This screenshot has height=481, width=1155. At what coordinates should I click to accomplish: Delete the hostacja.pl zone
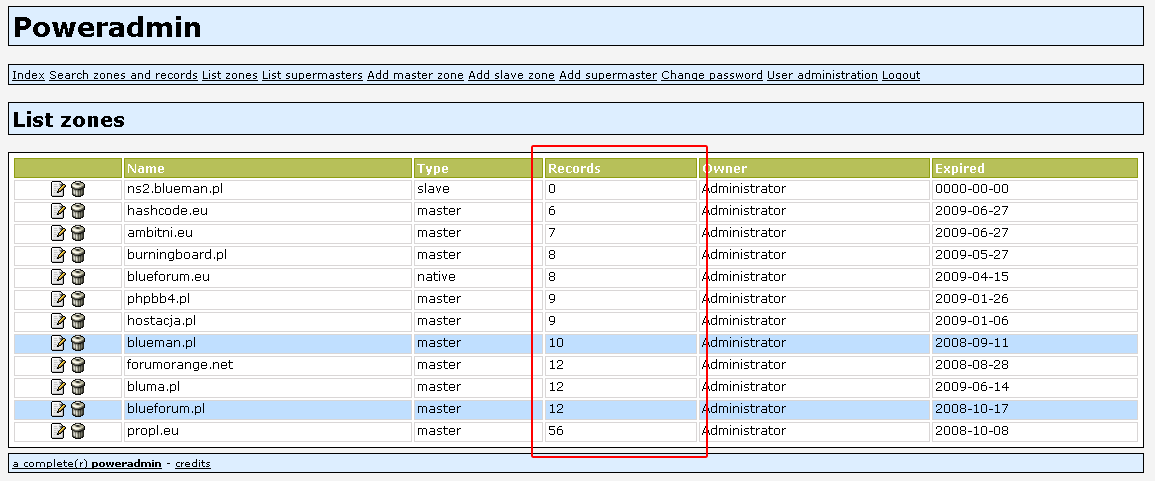click(77, 321)
